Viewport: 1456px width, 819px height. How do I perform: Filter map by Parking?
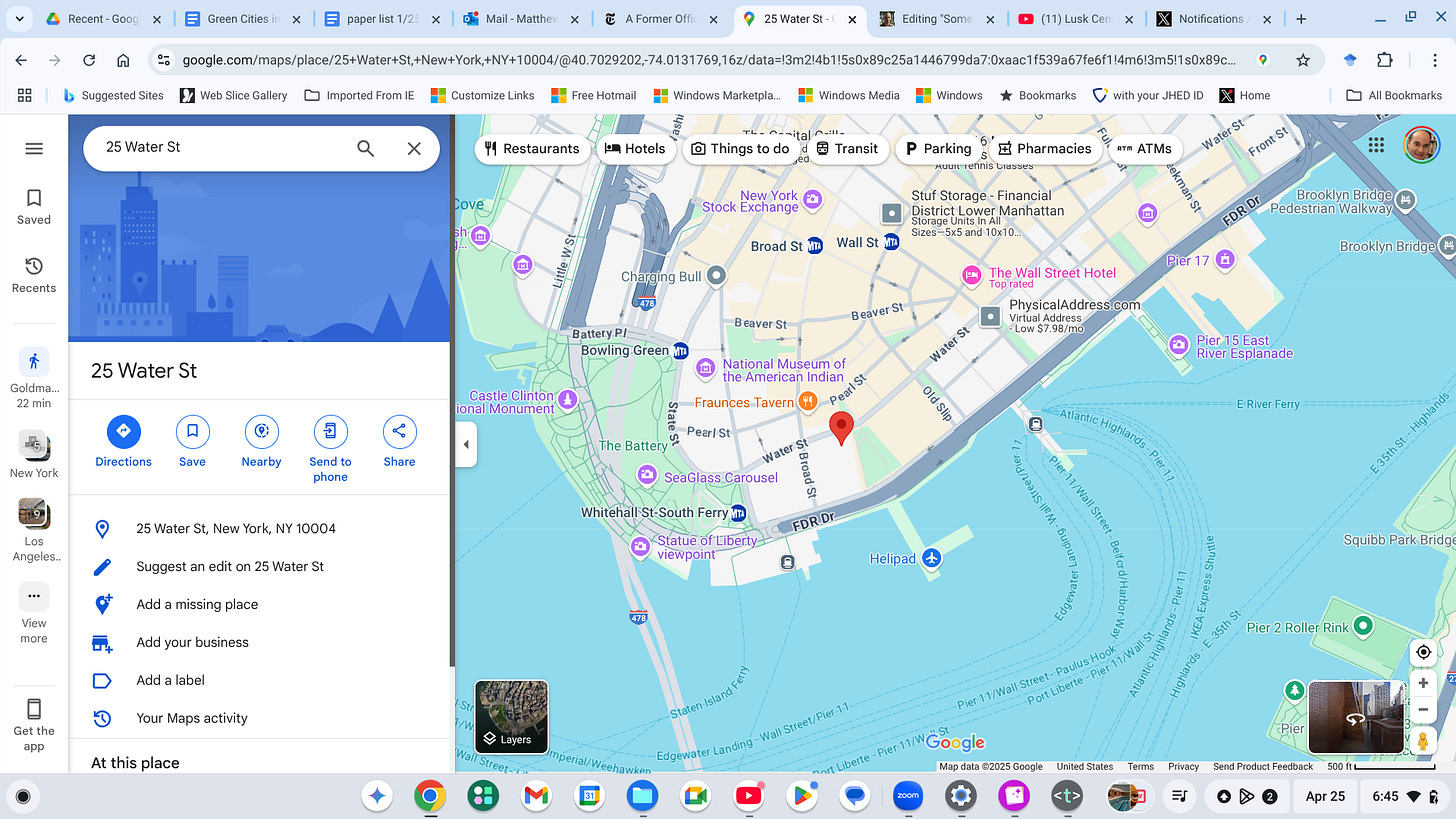pyautogui.click(x=937, y=148)
